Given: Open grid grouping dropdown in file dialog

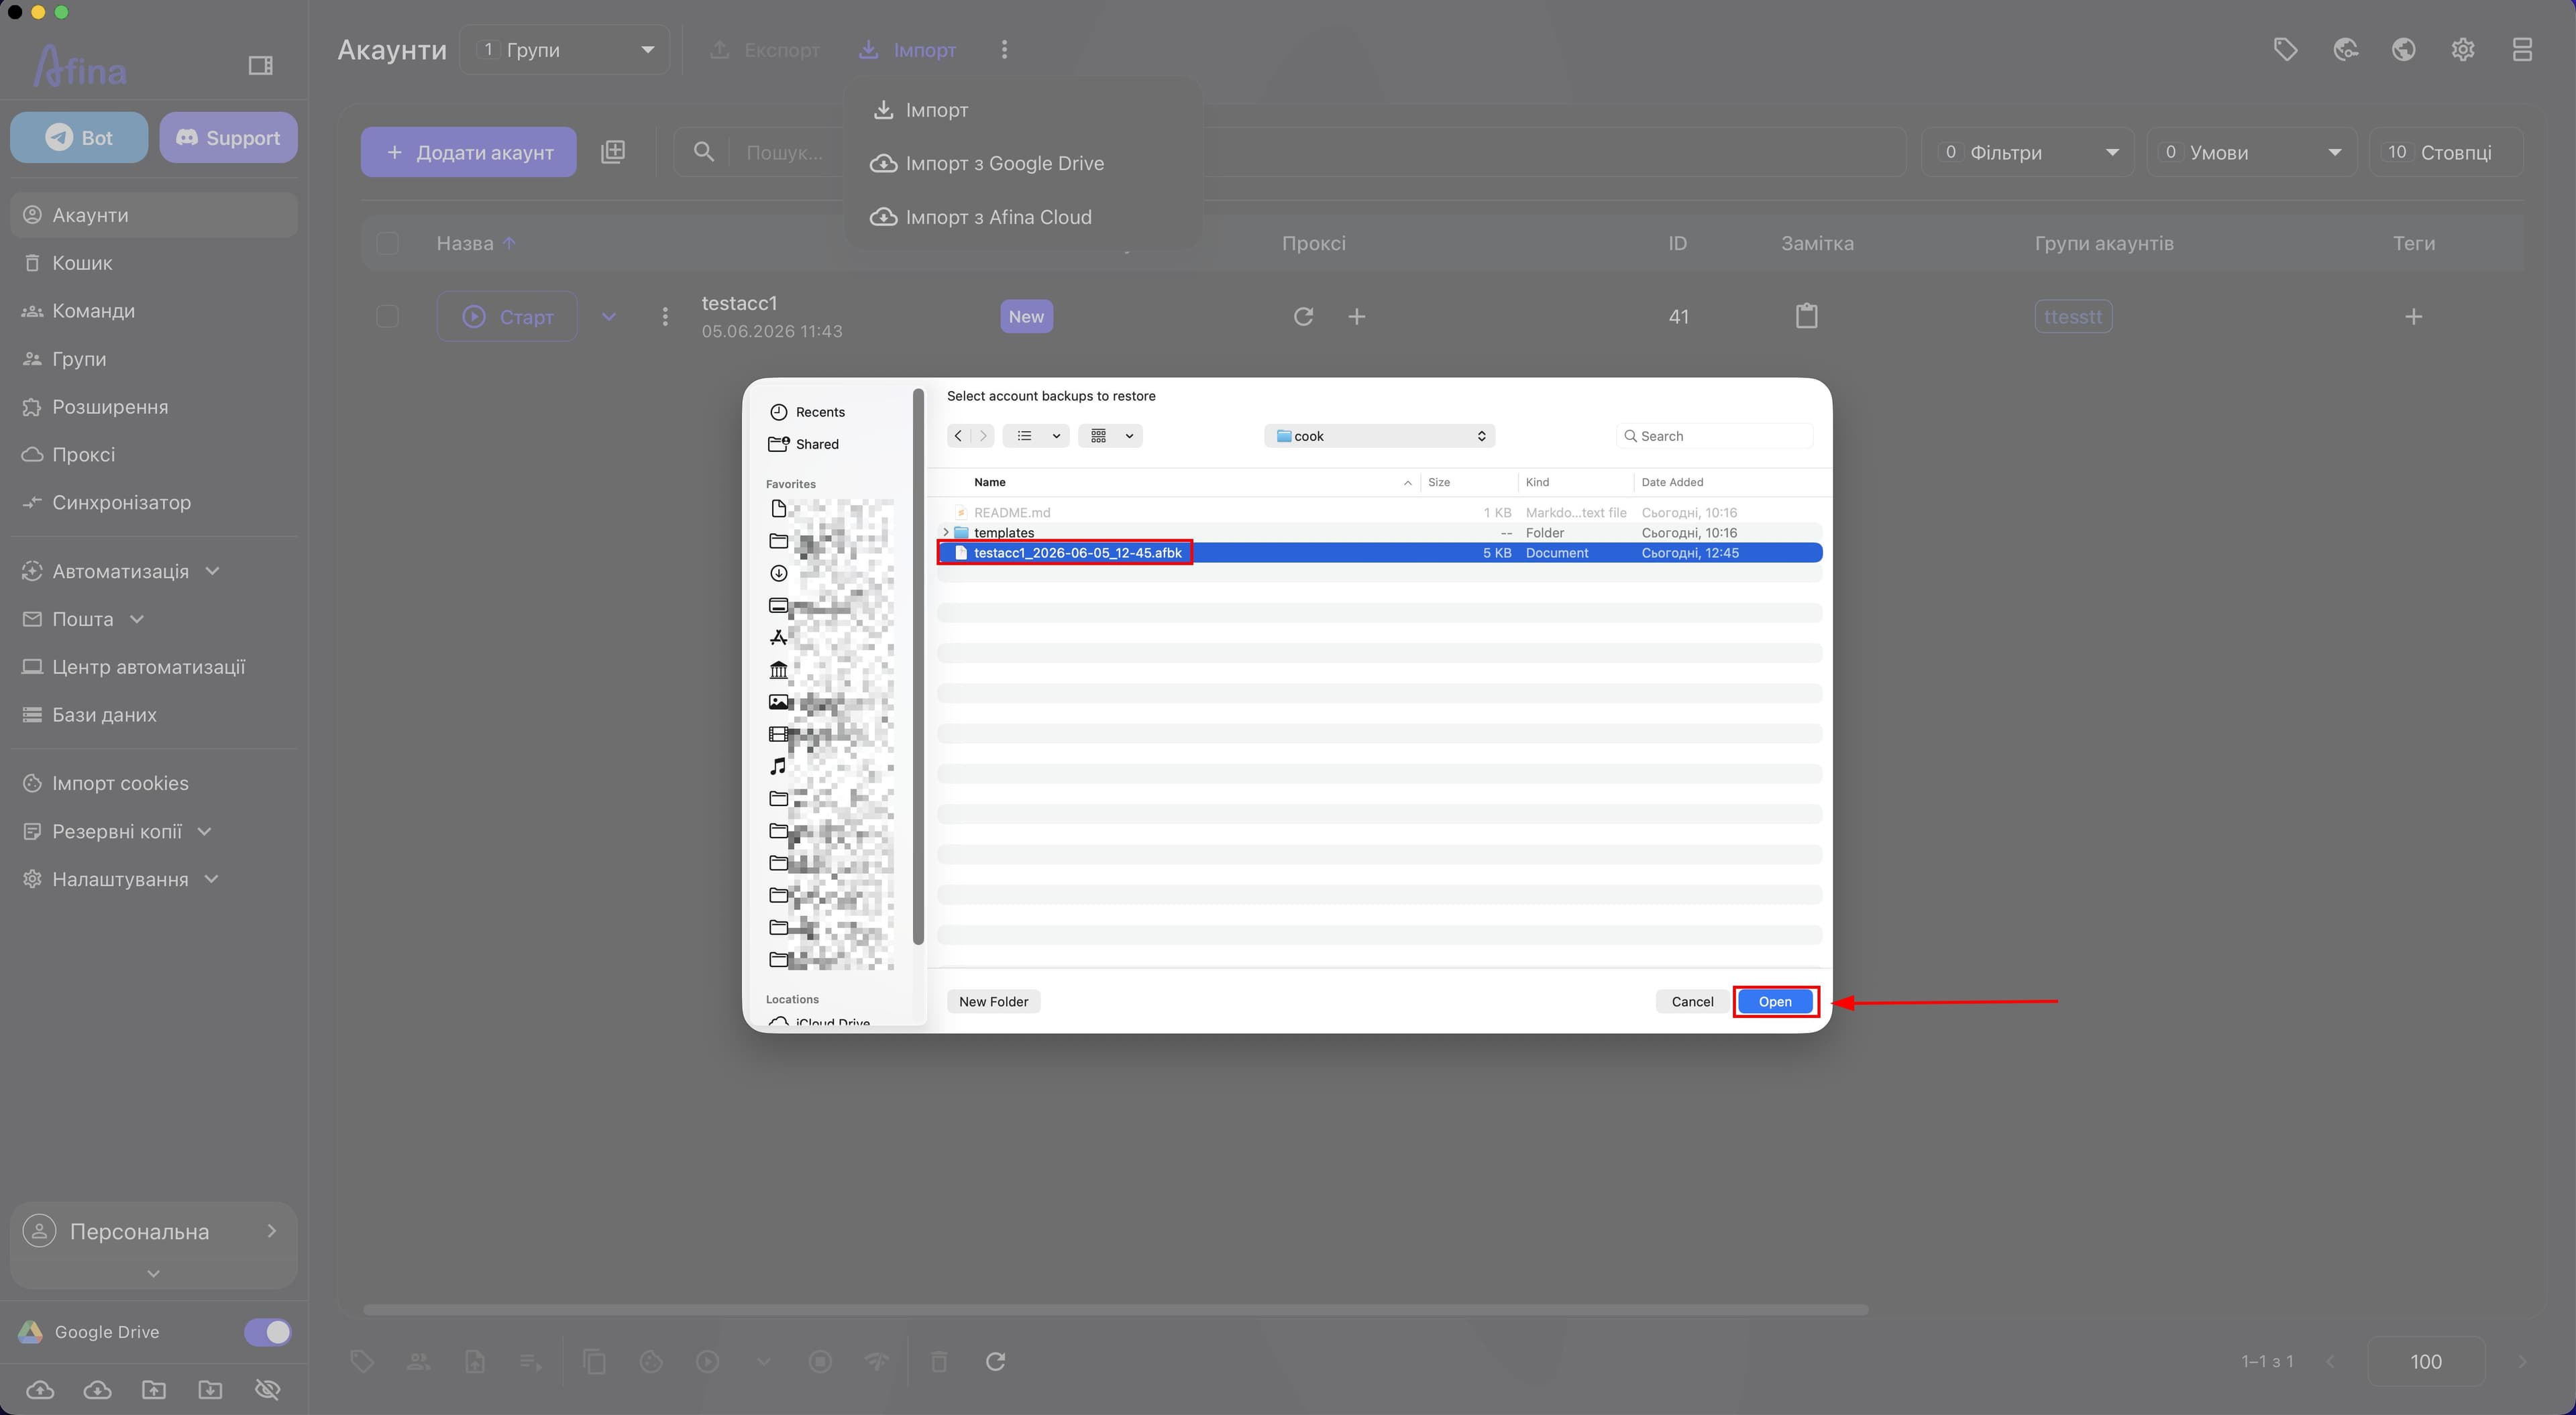Looking at the screenshot, I should [x=1110, y=435].
